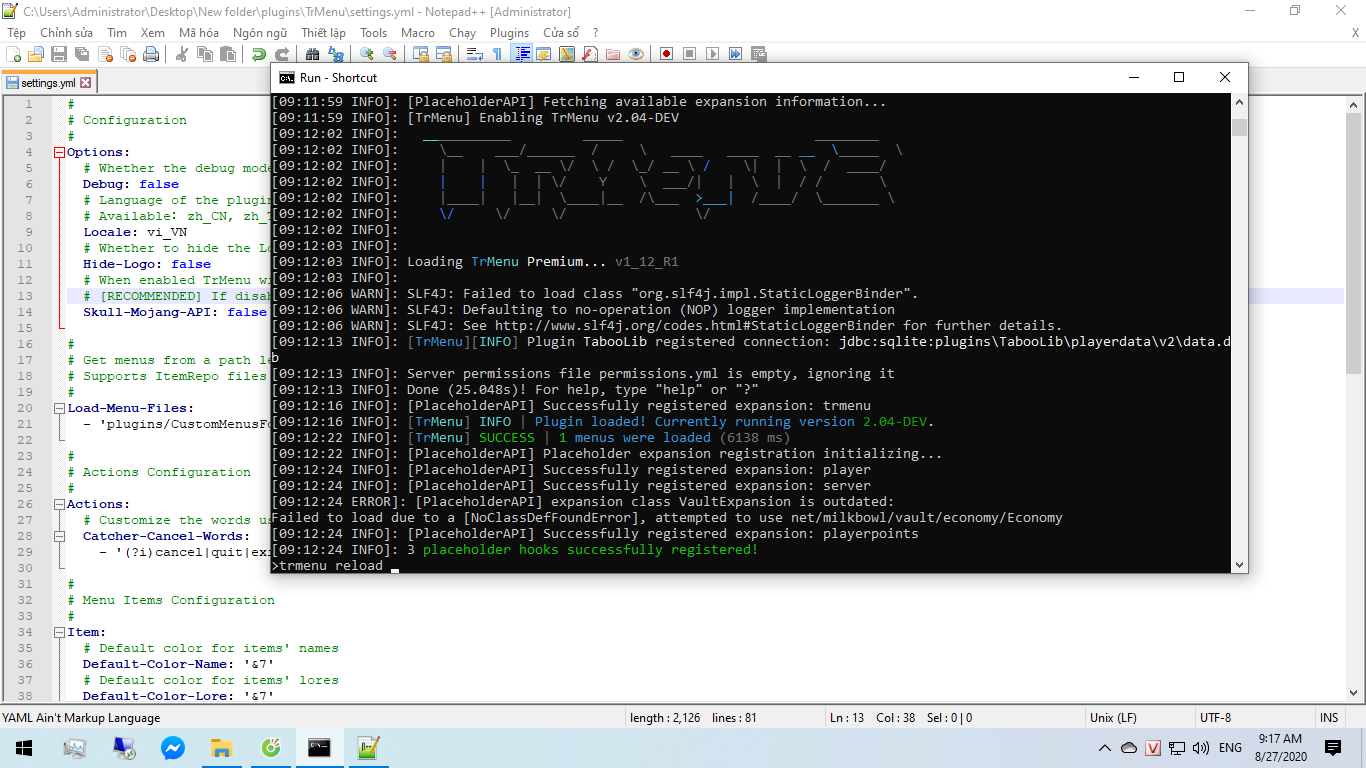Toggle the Word Wrap toolbar icon
The height and width of the screenshot is (768, 1366).
click(475, 54)
